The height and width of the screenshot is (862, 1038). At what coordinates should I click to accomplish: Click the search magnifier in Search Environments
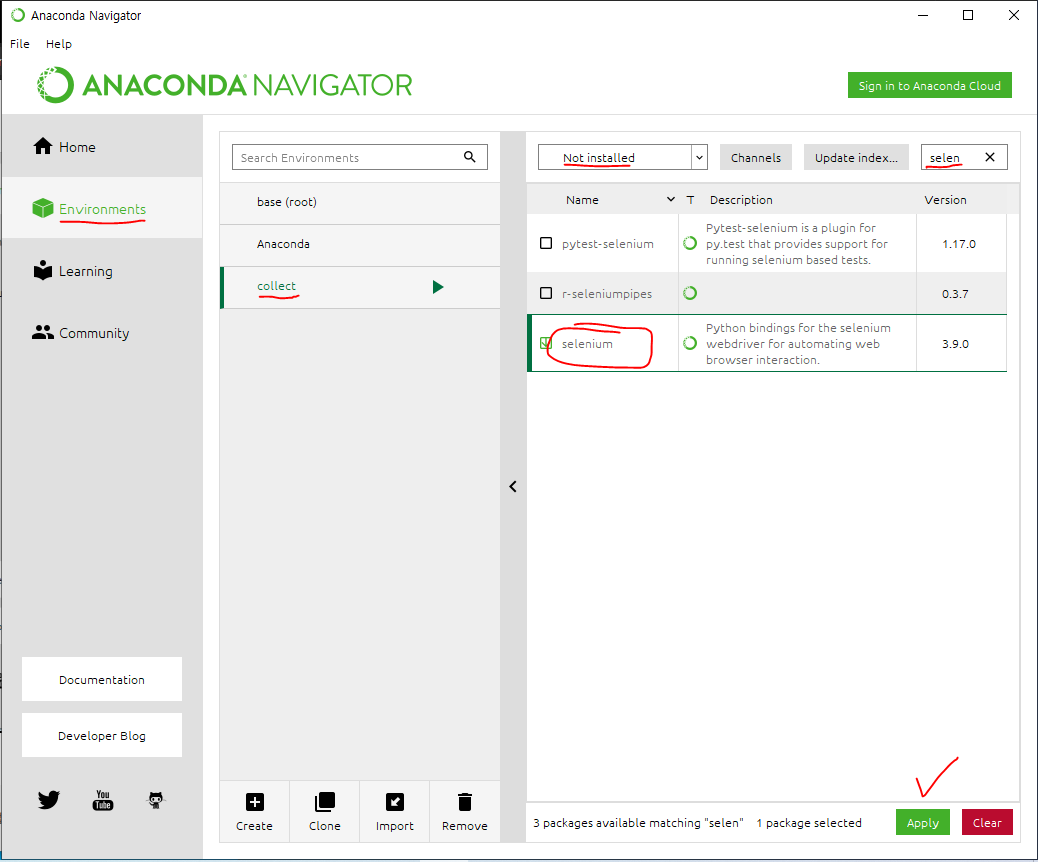pos(469,157)
